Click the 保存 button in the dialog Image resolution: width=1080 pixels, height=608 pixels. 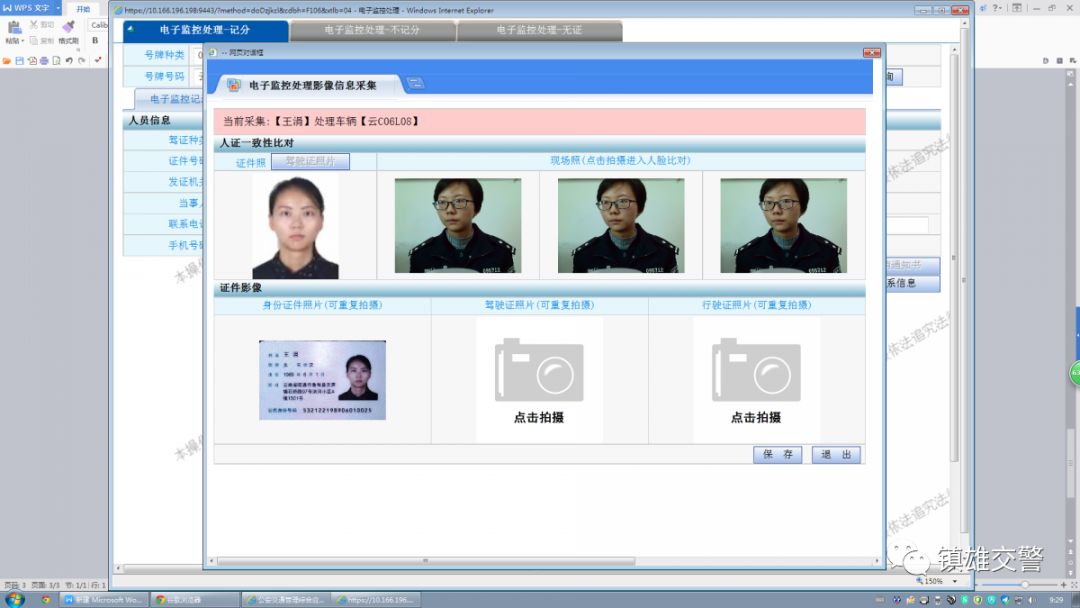click(x=778, y=454)
